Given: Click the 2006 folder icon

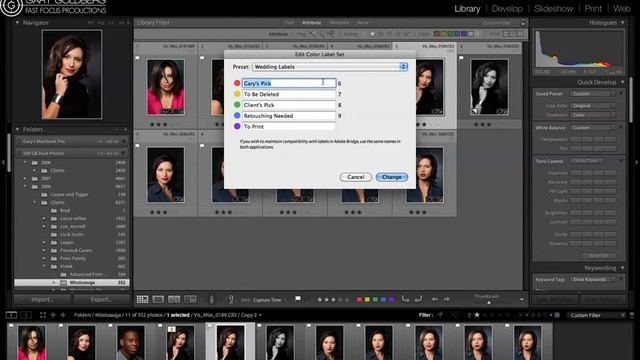Looking at the screenshot, I should click(x=35, y=162).
